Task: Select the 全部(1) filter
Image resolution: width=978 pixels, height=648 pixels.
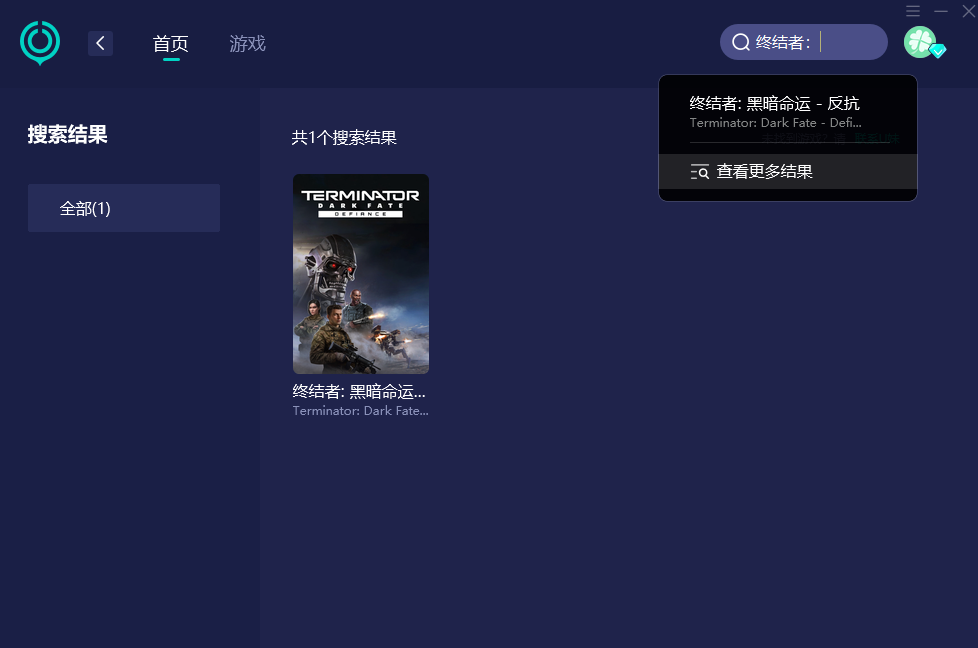Action: click(123, 208)
